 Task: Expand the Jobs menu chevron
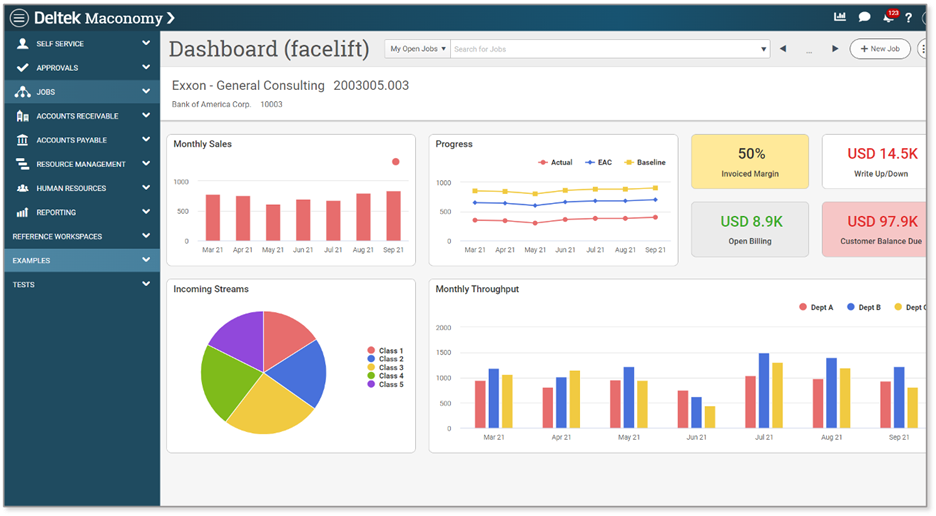146,91
